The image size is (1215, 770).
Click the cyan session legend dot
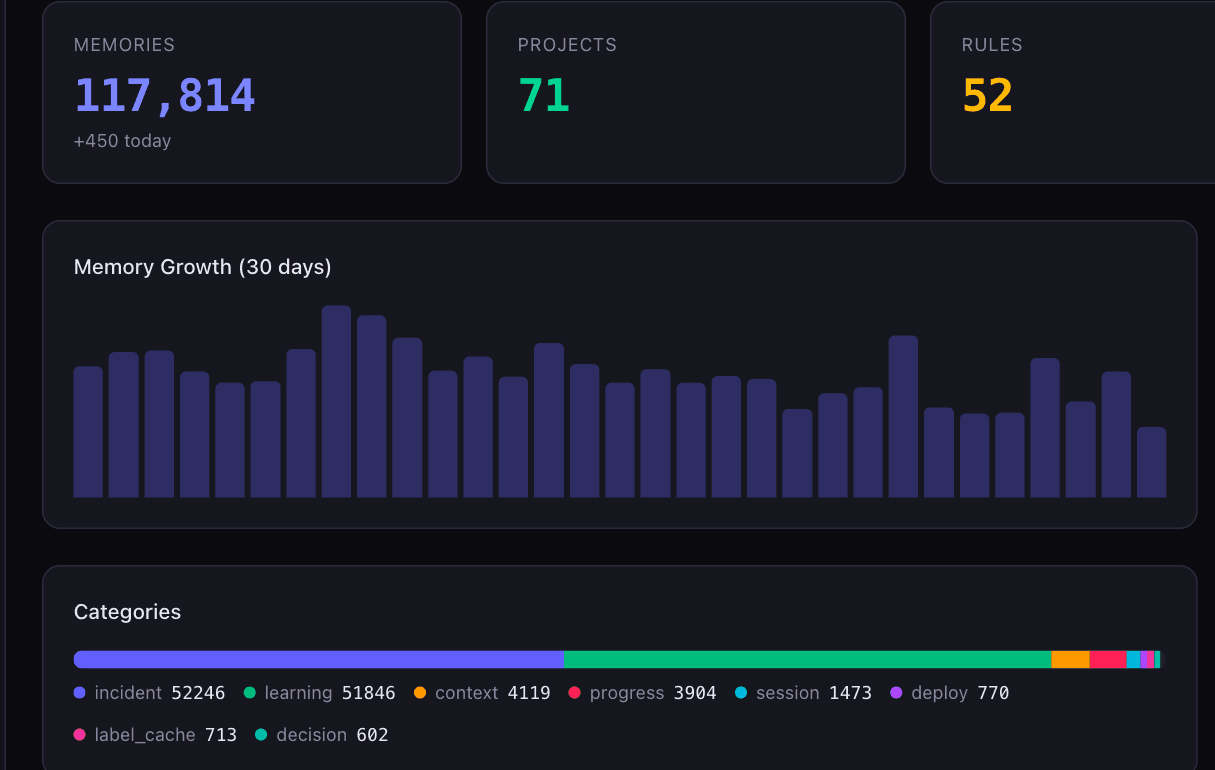pos(741,693)
